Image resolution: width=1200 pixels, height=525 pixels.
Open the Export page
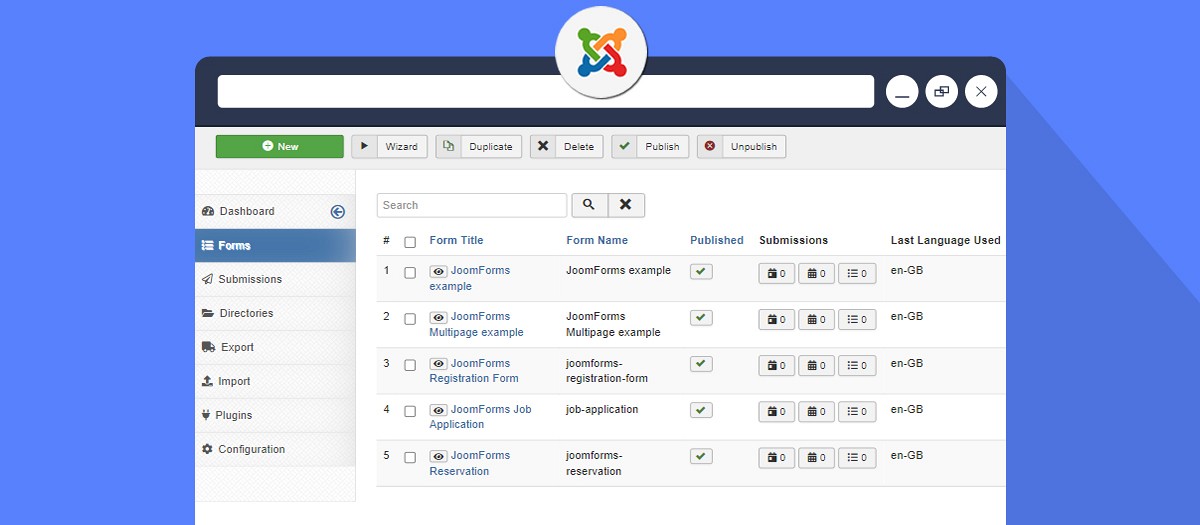275,347
